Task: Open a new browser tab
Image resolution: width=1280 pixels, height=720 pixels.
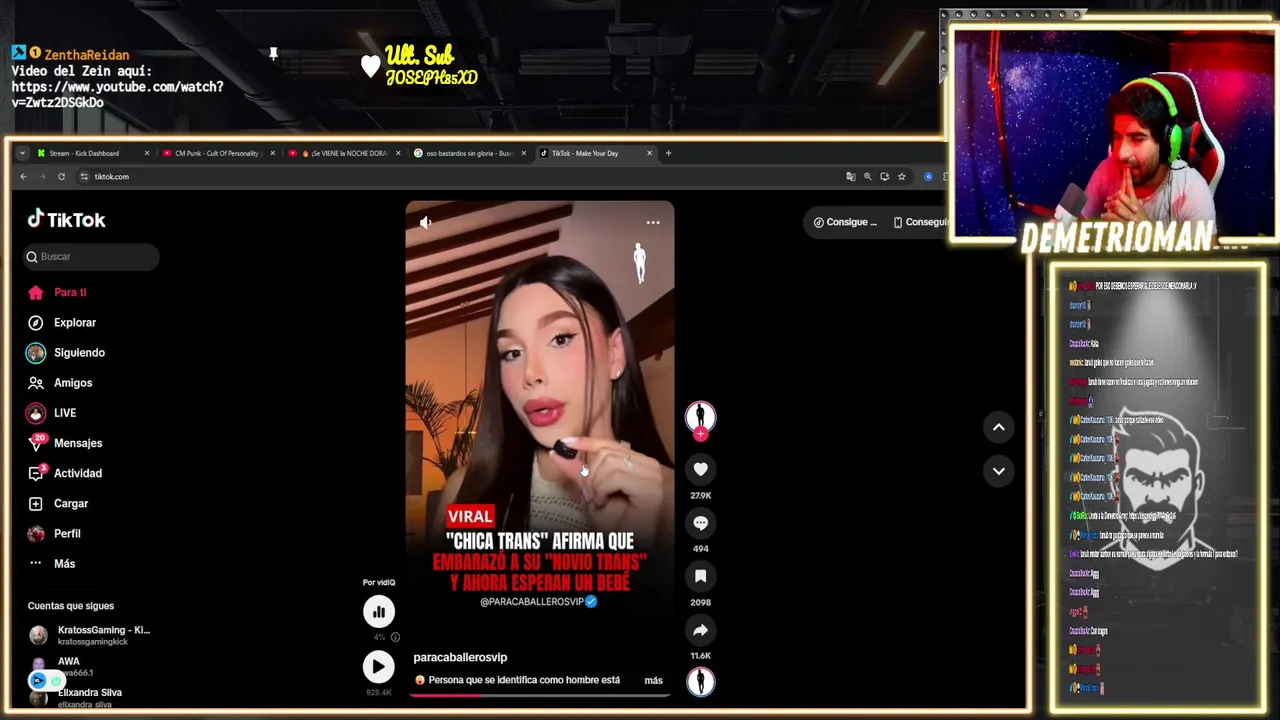Action: 669,153
